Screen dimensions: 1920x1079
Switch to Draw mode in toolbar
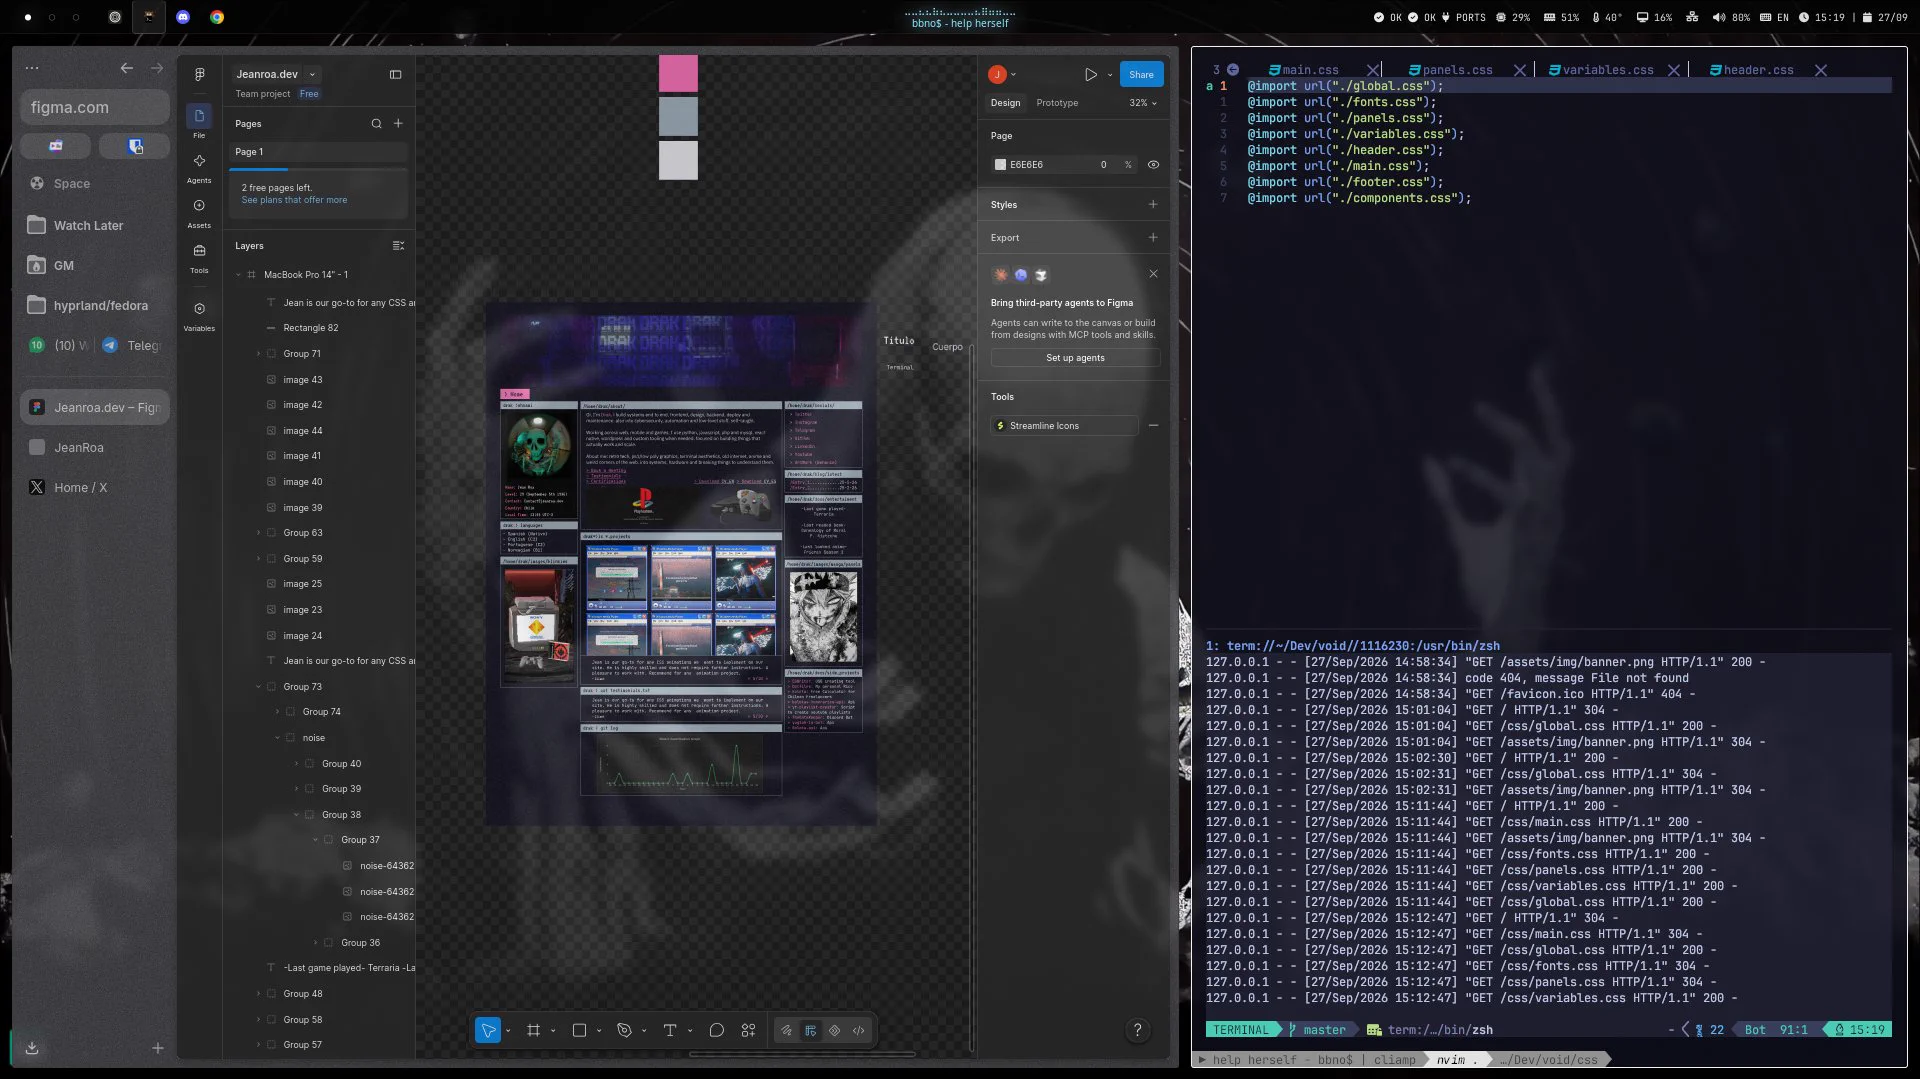click(786, 1030)
